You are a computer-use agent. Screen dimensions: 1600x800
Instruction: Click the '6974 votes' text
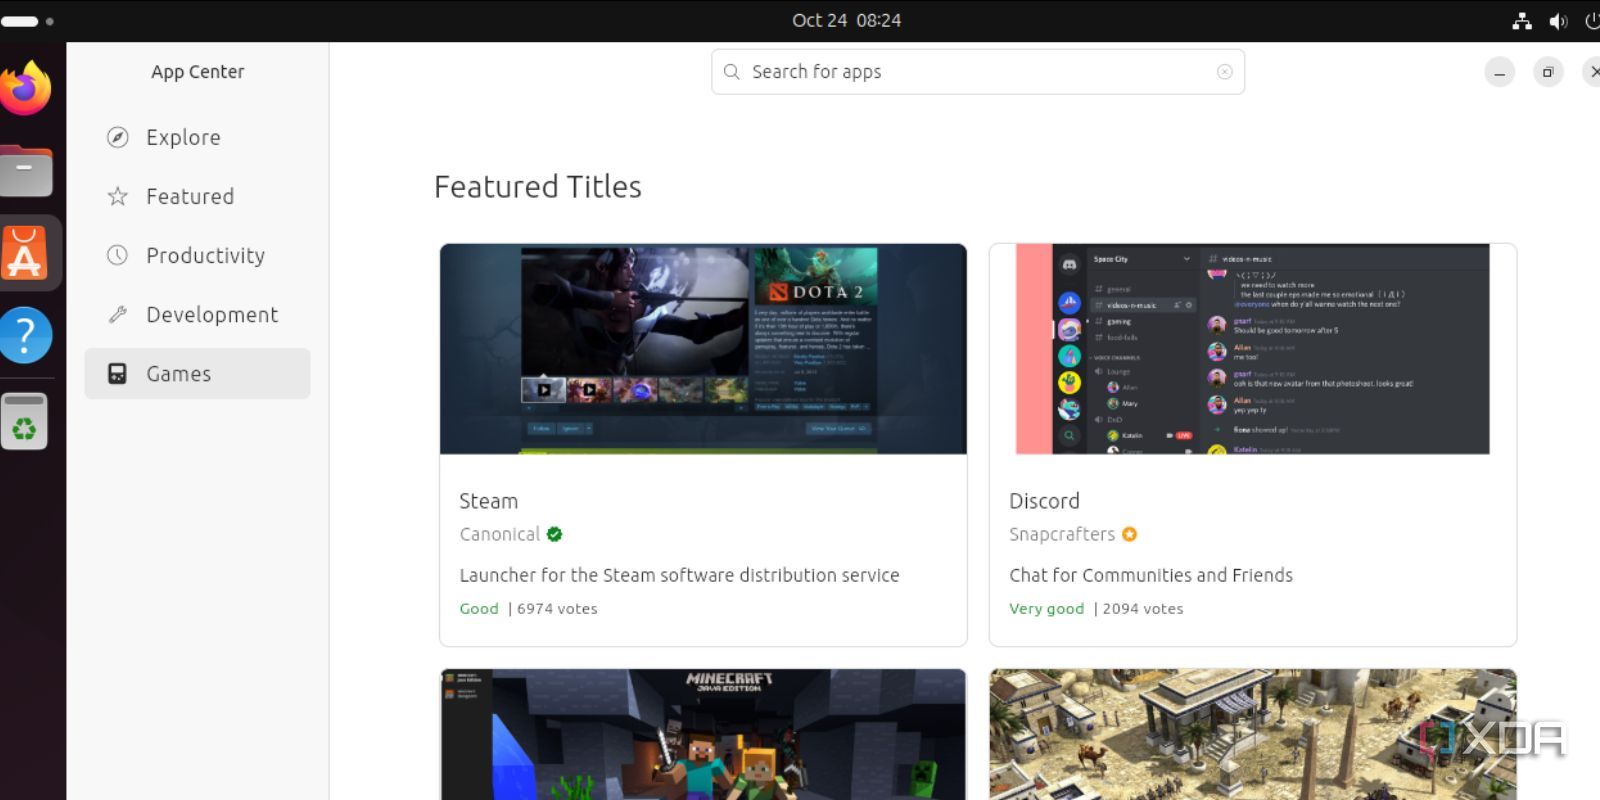click(x=557, y=608)
